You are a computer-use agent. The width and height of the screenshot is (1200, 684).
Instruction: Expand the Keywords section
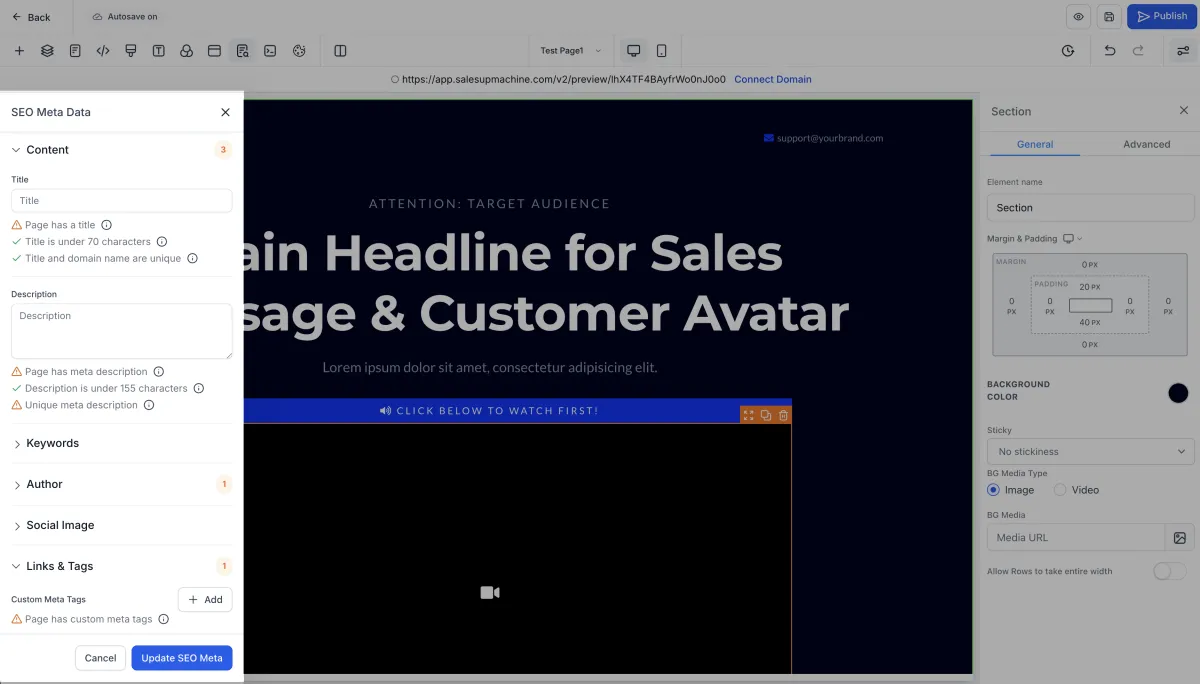(17, 444)
